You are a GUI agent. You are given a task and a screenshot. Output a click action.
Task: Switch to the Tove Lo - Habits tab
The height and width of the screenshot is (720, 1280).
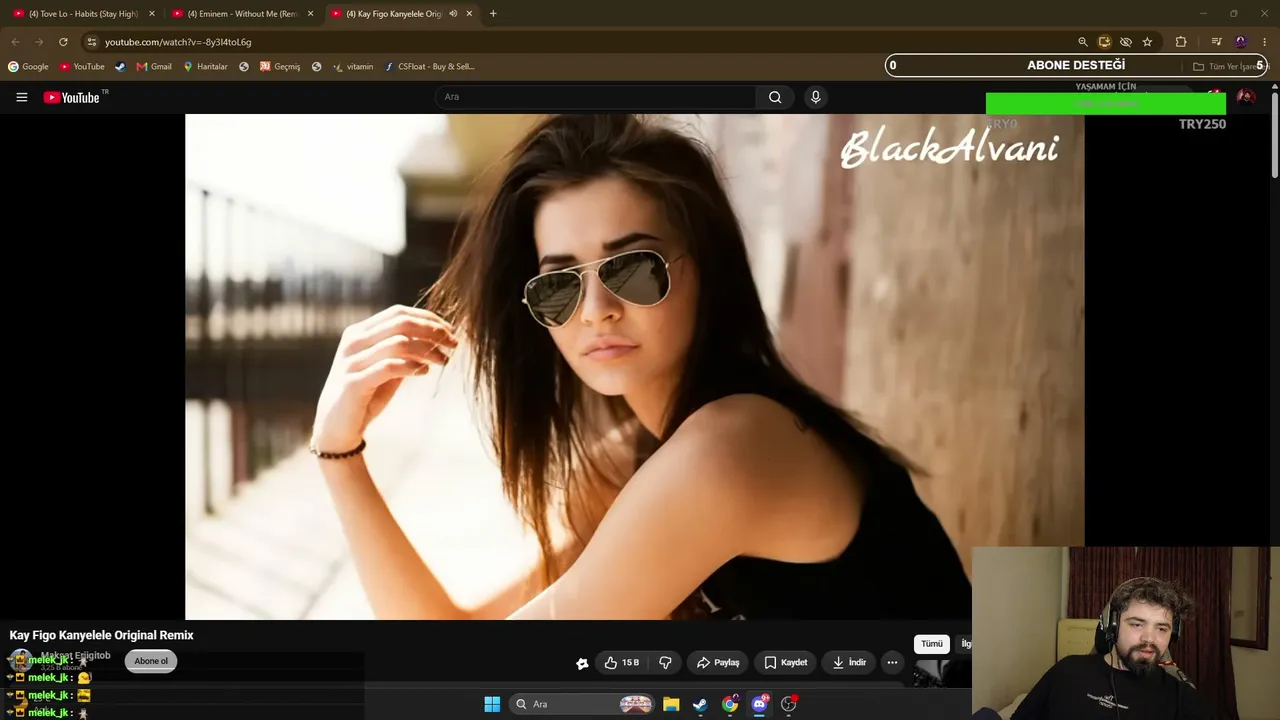tap(83, 14)
